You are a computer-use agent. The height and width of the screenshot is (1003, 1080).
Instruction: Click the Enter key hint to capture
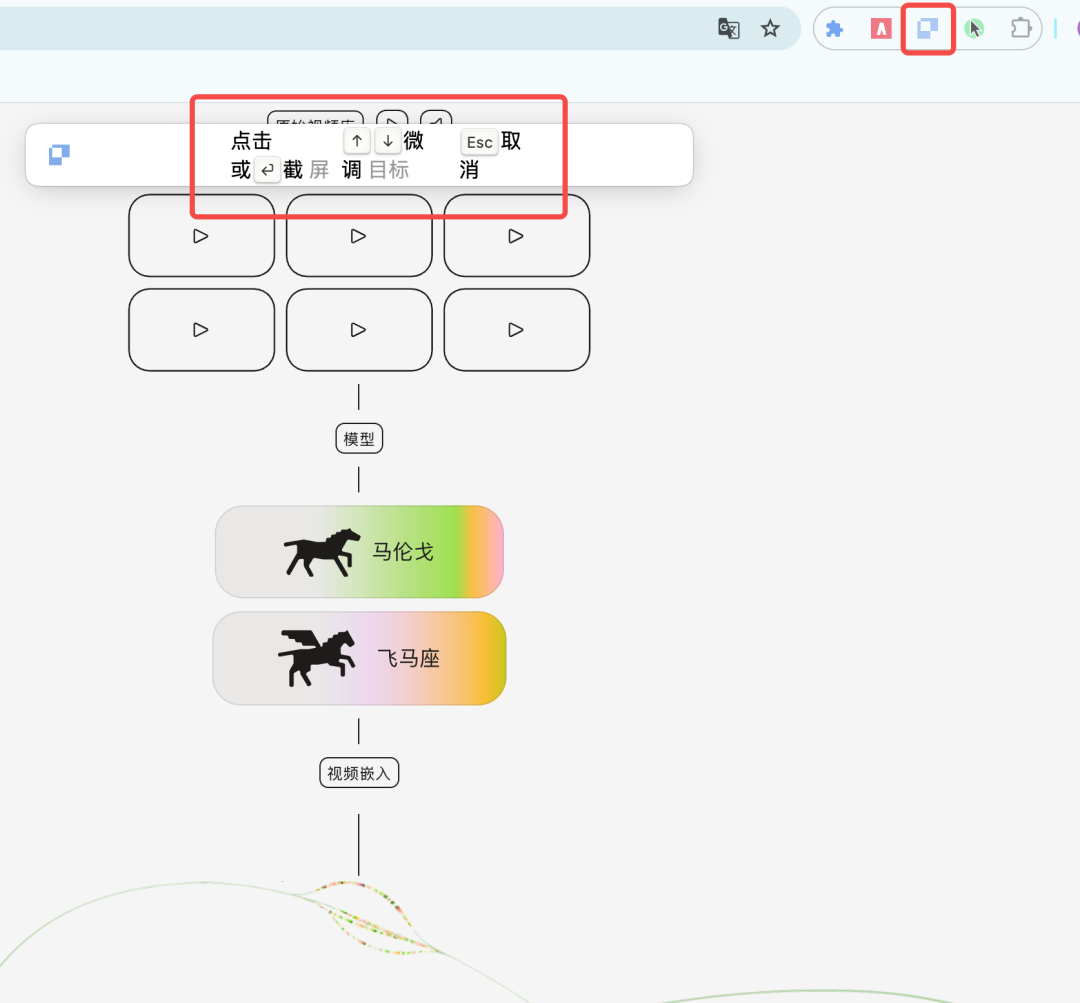coord(267,170)
